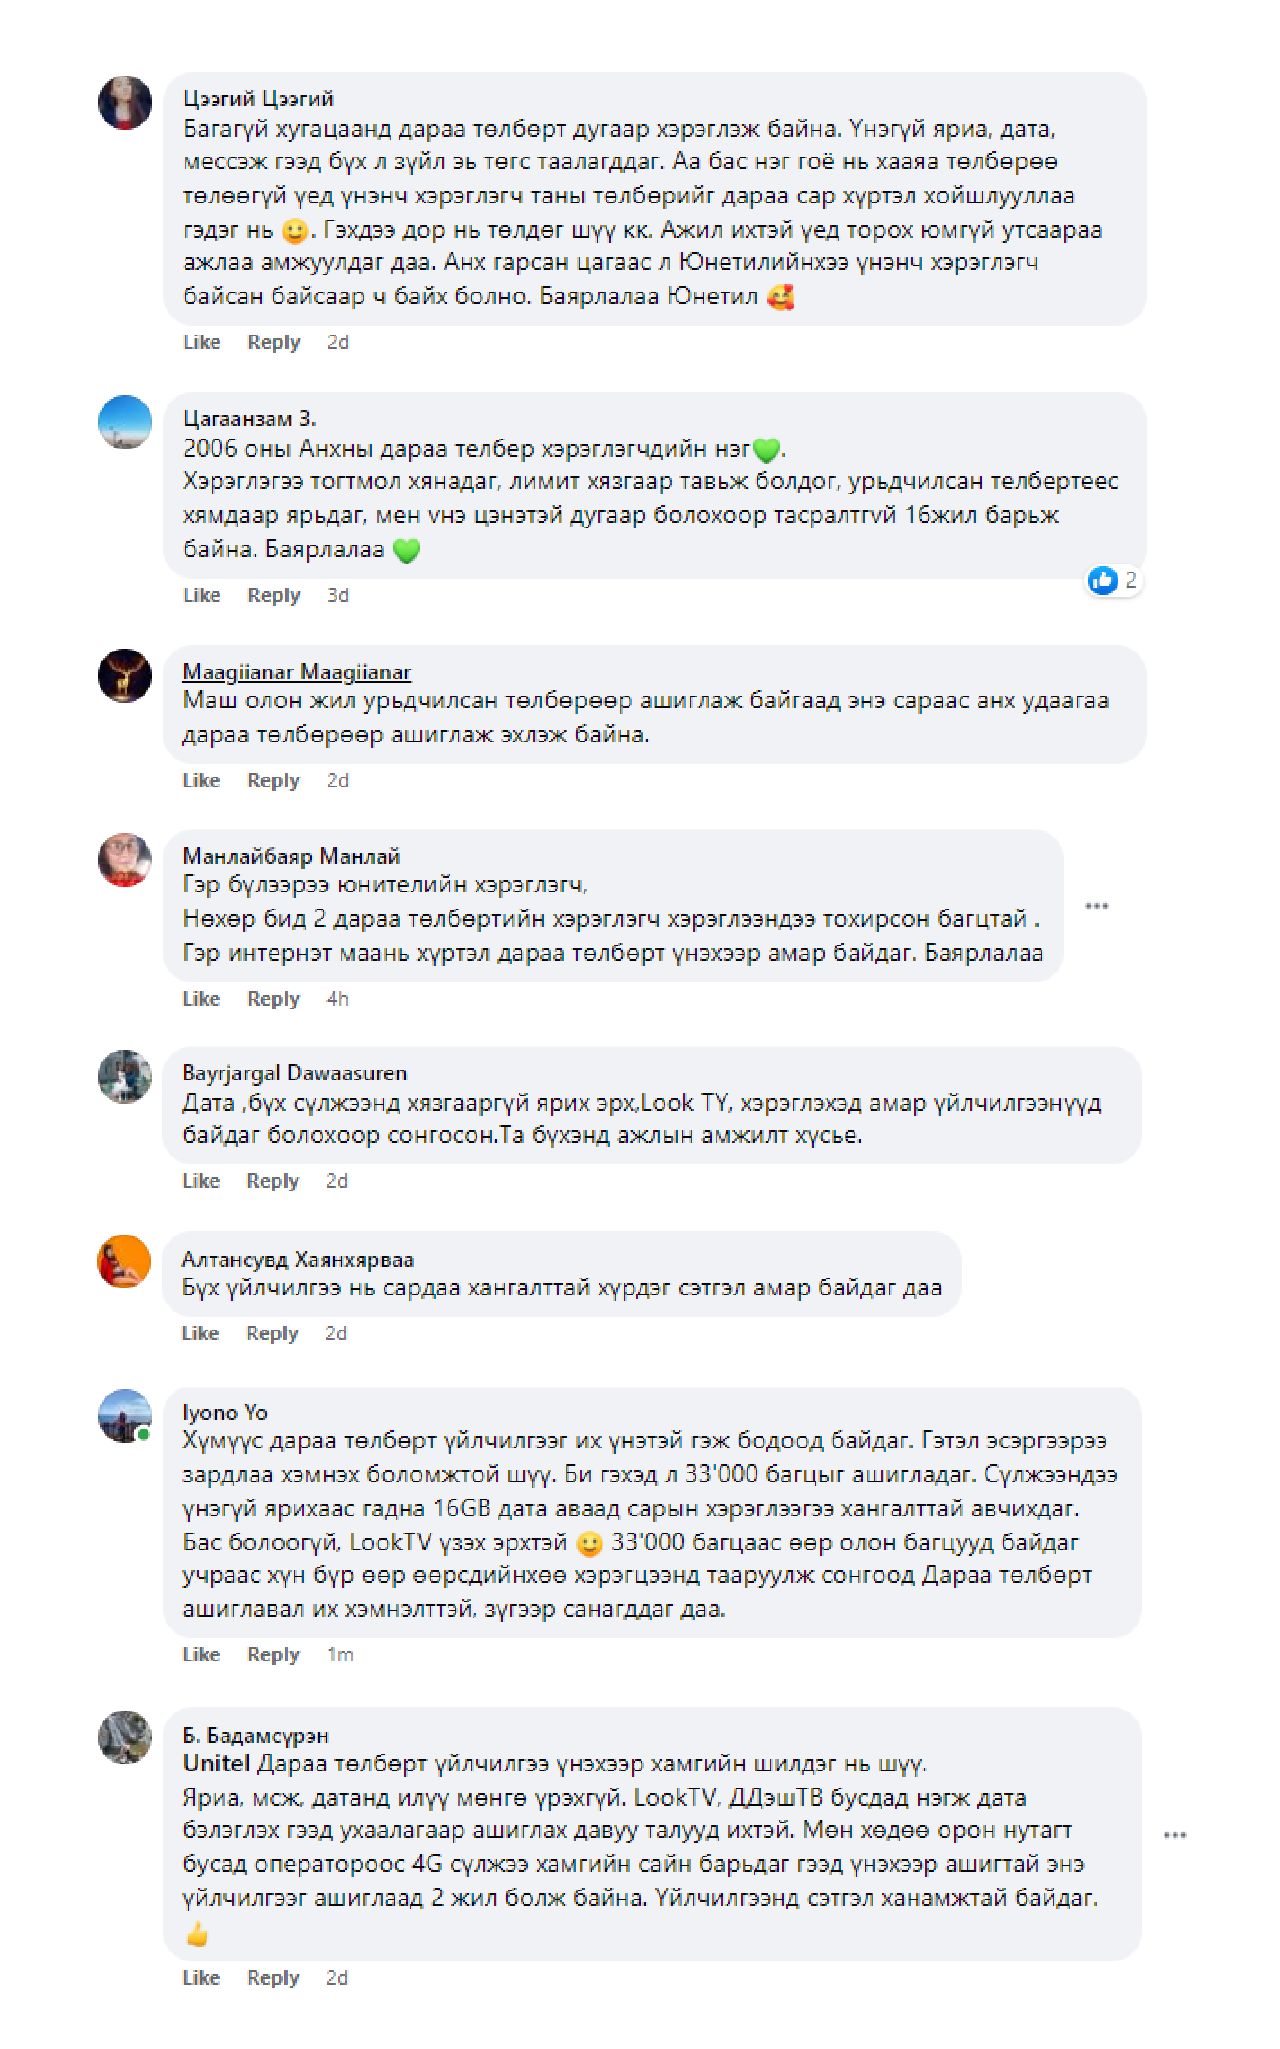Open the 3d timestamp on Цагаанзам's comment

[x=338, y=595]
